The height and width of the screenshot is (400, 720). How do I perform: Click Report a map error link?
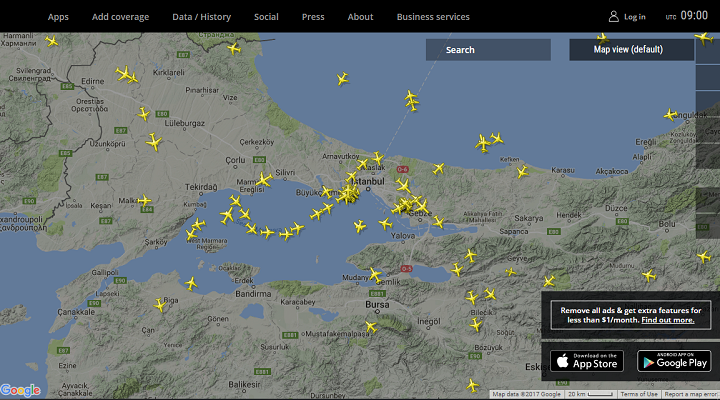[691, 394]
